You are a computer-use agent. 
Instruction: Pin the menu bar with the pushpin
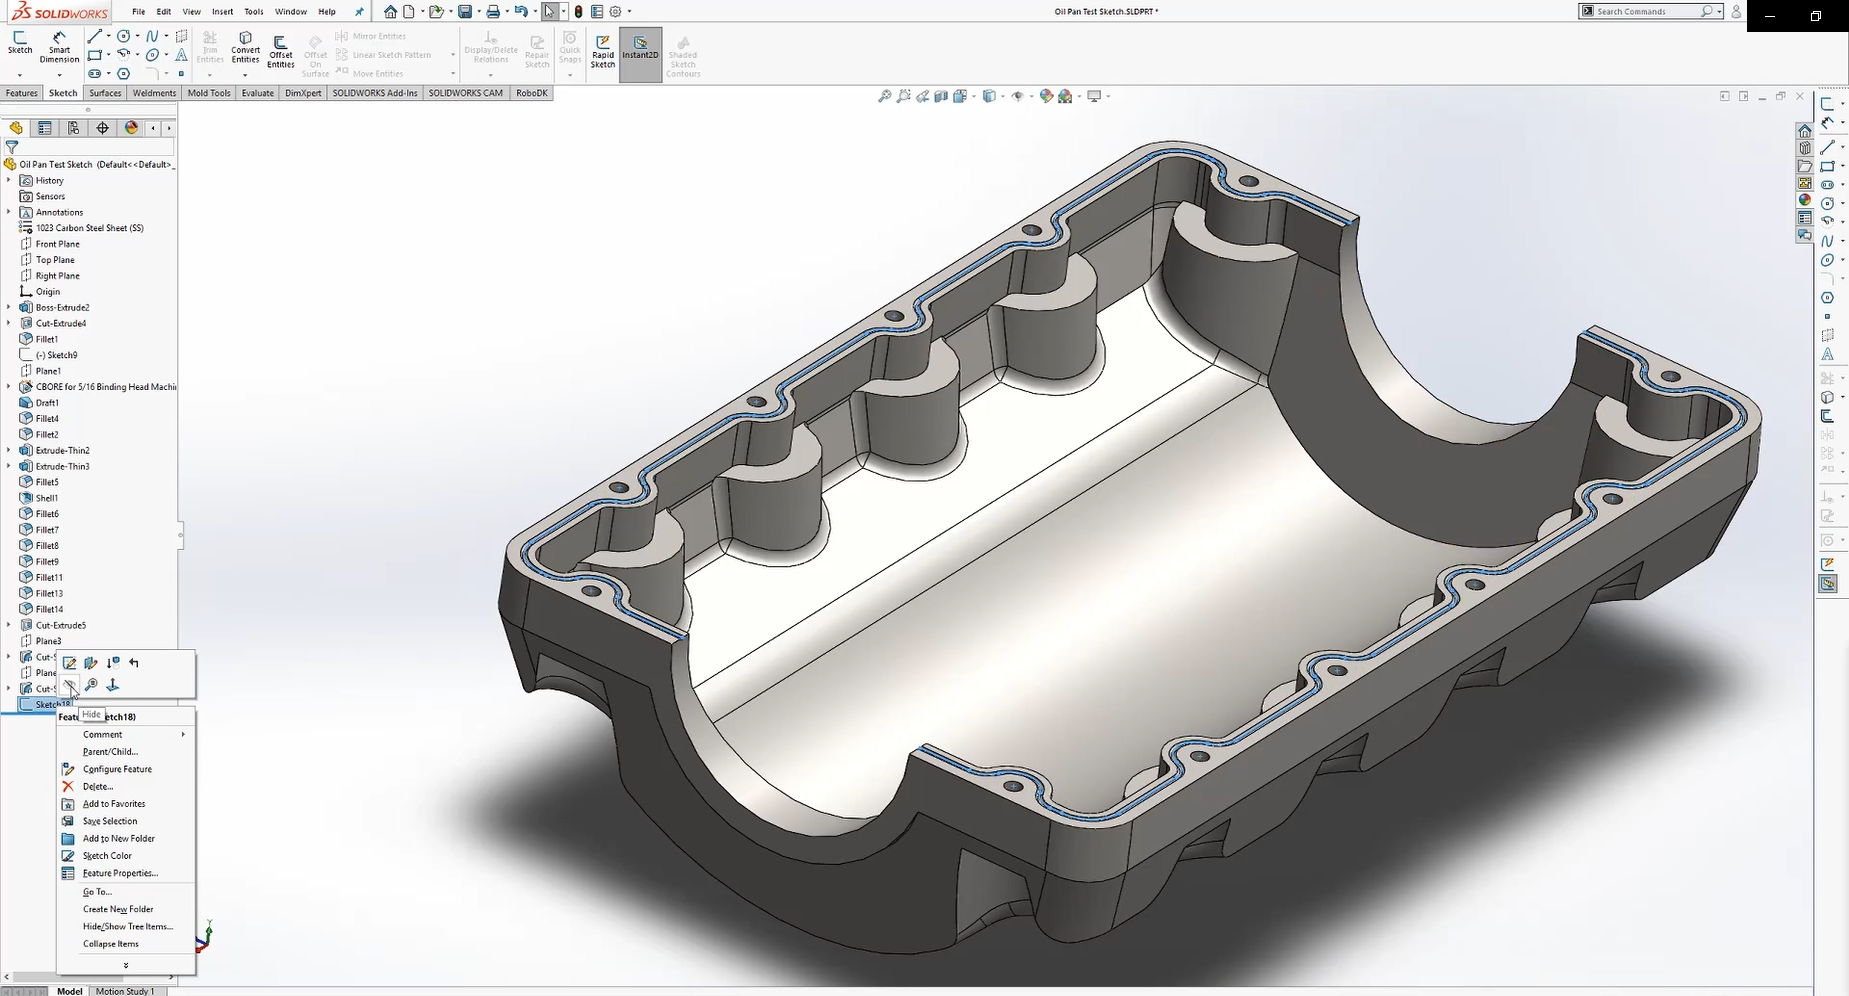(x=360, y=12)
